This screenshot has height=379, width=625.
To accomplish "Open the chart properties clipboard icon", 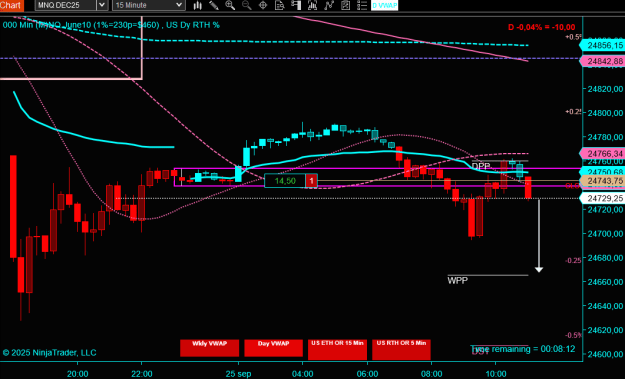I will tap(346, 5).
